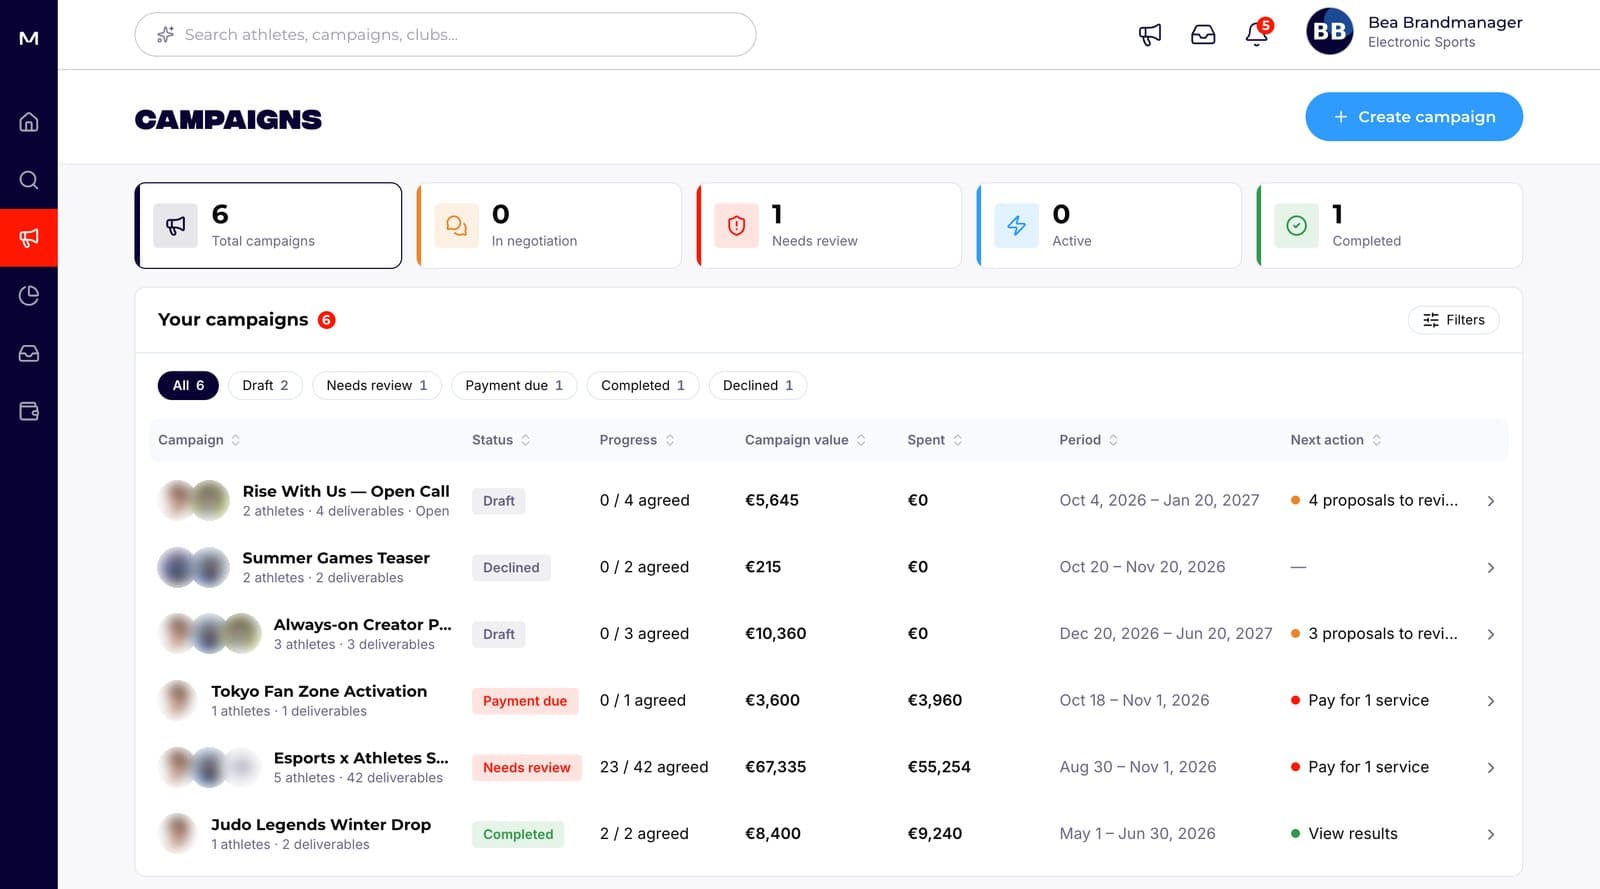Click Rise With Us athlete avatars
This screenshot has height=889, width=1600.
click(194, 501)
